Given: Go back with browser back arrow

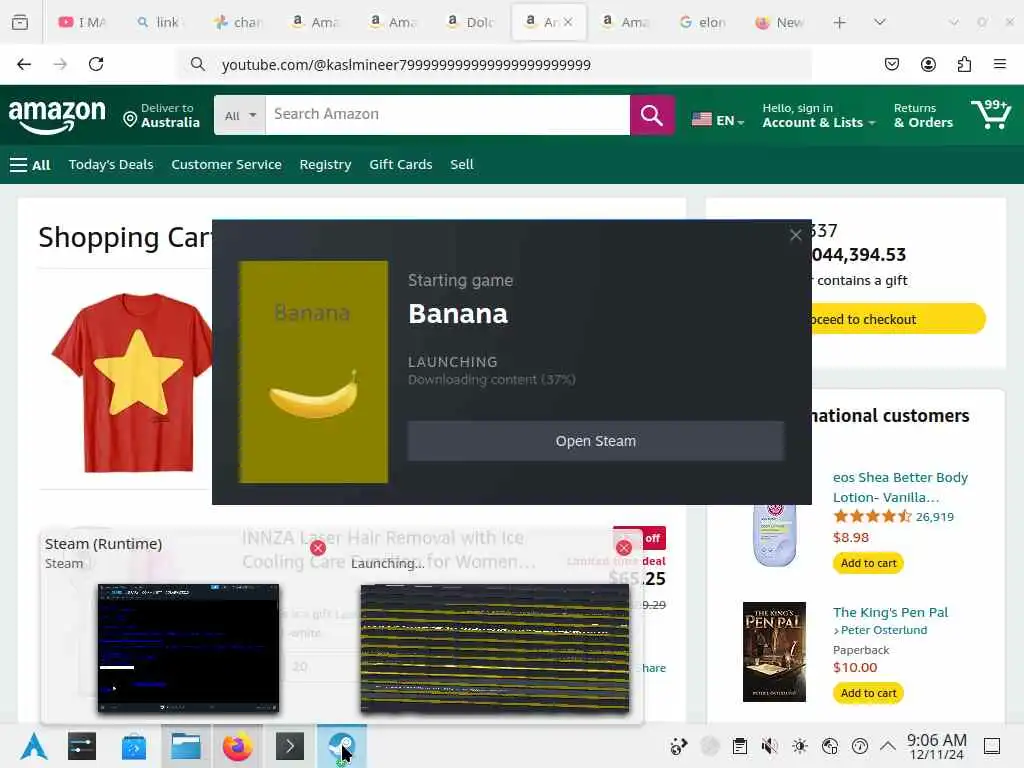Looking at the screenshot, I should pyautogui.click(x=24, y=64).
